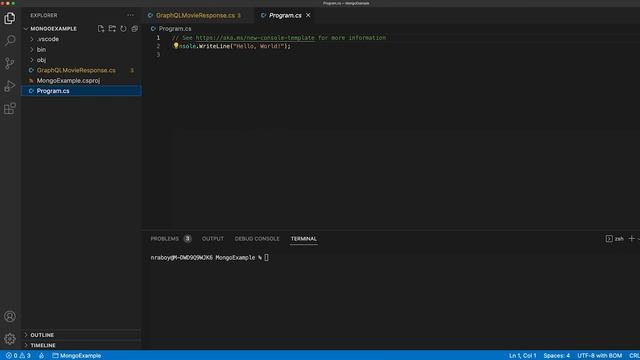Image resolution: width=640 pixels, height=360 pixels.
Task: Open the DEBUG CONSOLE panel tab
Action: pyautogui.click(x=257, y=238)
